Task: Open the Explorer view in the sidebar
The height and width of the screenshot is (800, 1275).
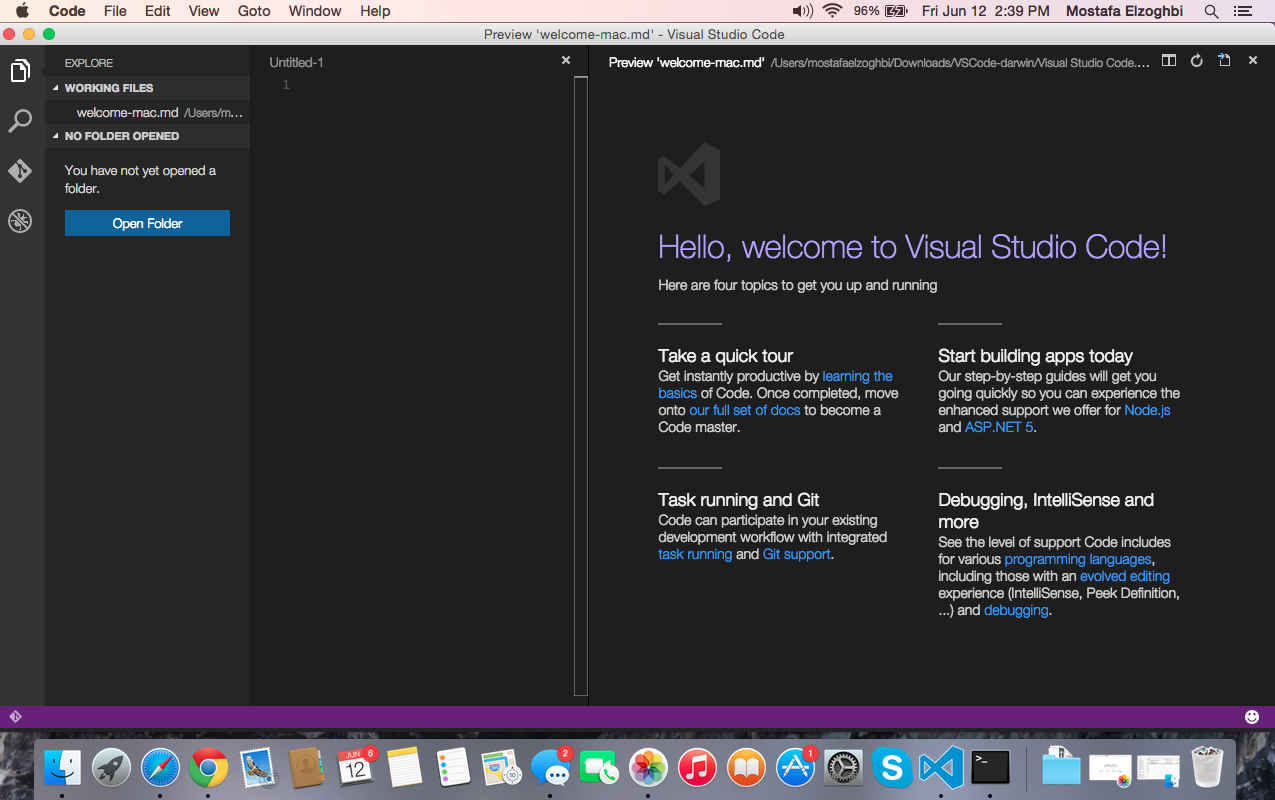Action: click(20, 71)
